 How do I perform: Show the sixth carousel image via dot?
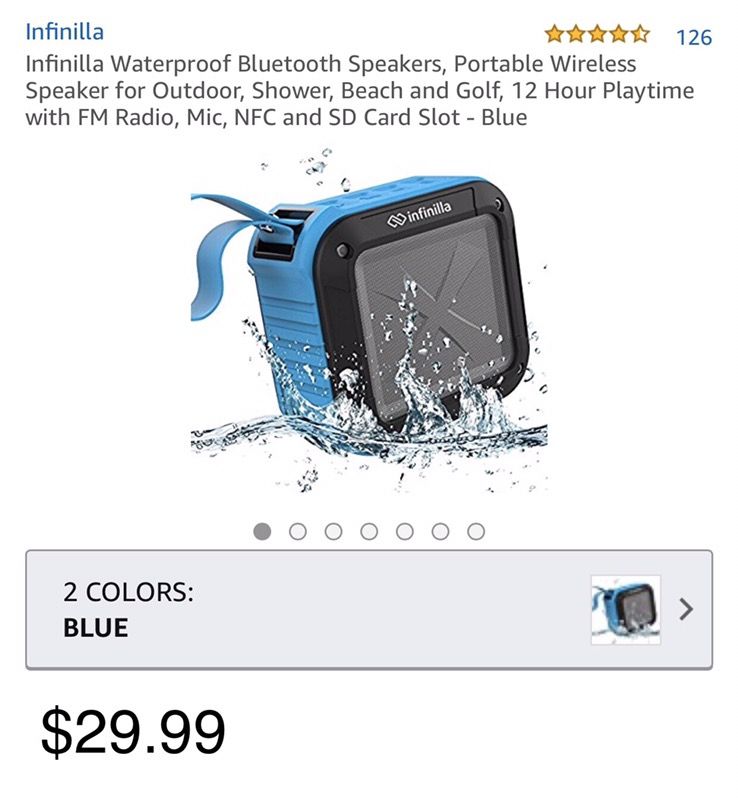(440, 532)
